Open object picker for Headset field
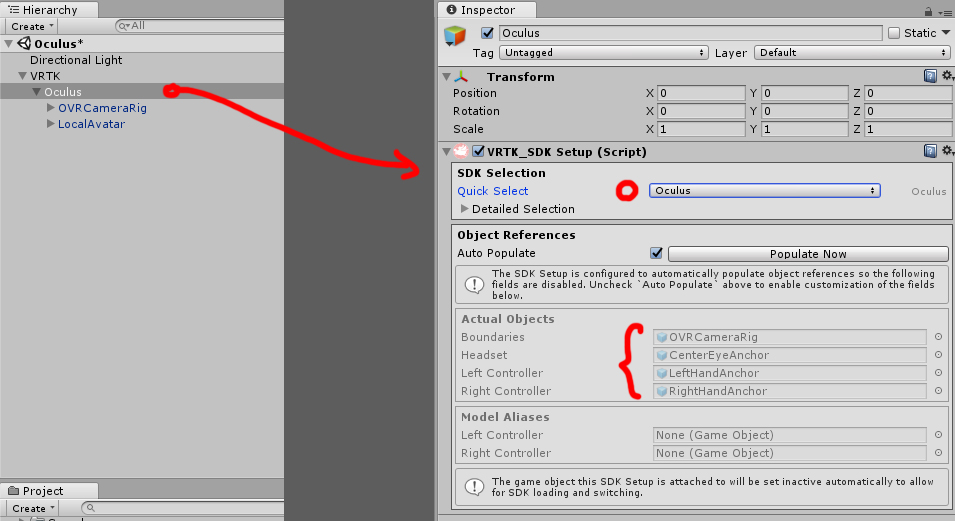Viewport: 955px width, 521px height. point(939,355)
